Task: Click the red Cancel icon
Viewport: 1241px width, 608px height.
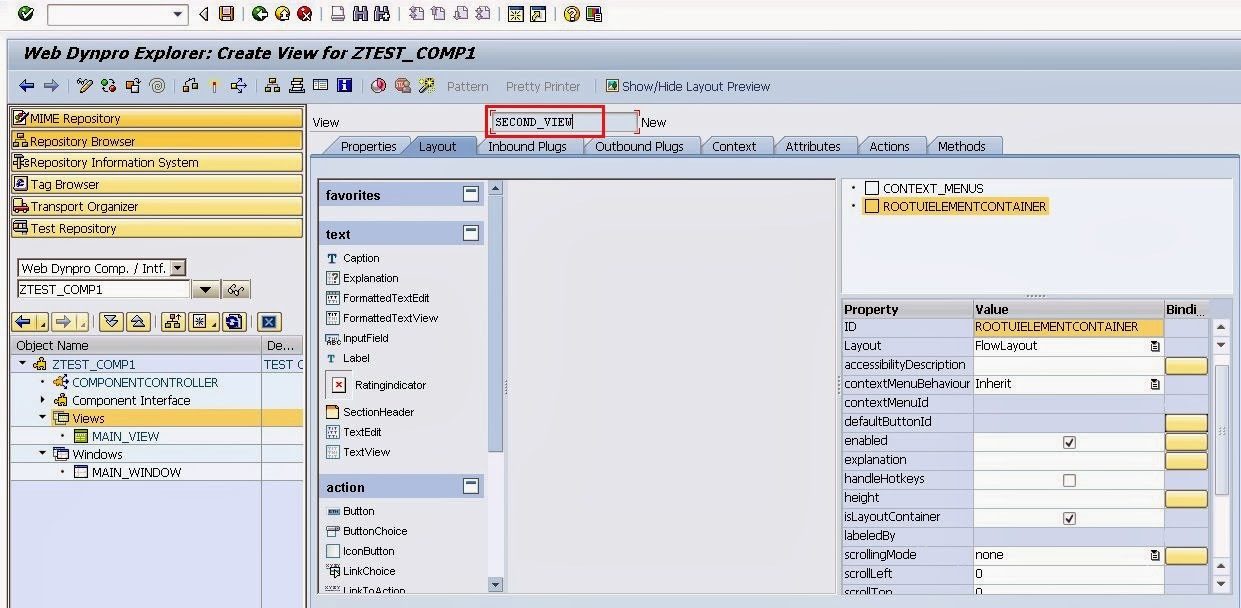Action: click(x=304, y=14)
